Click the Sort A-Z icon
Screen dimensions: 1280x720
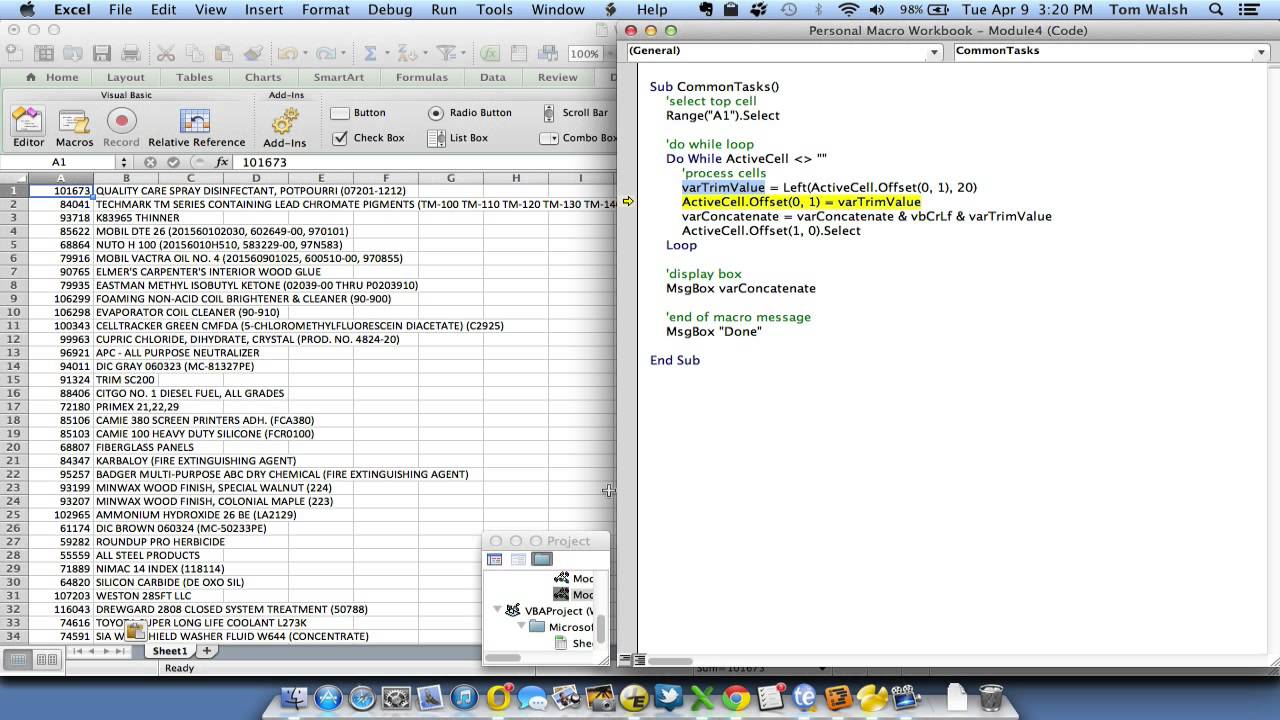tap(405, 54)
